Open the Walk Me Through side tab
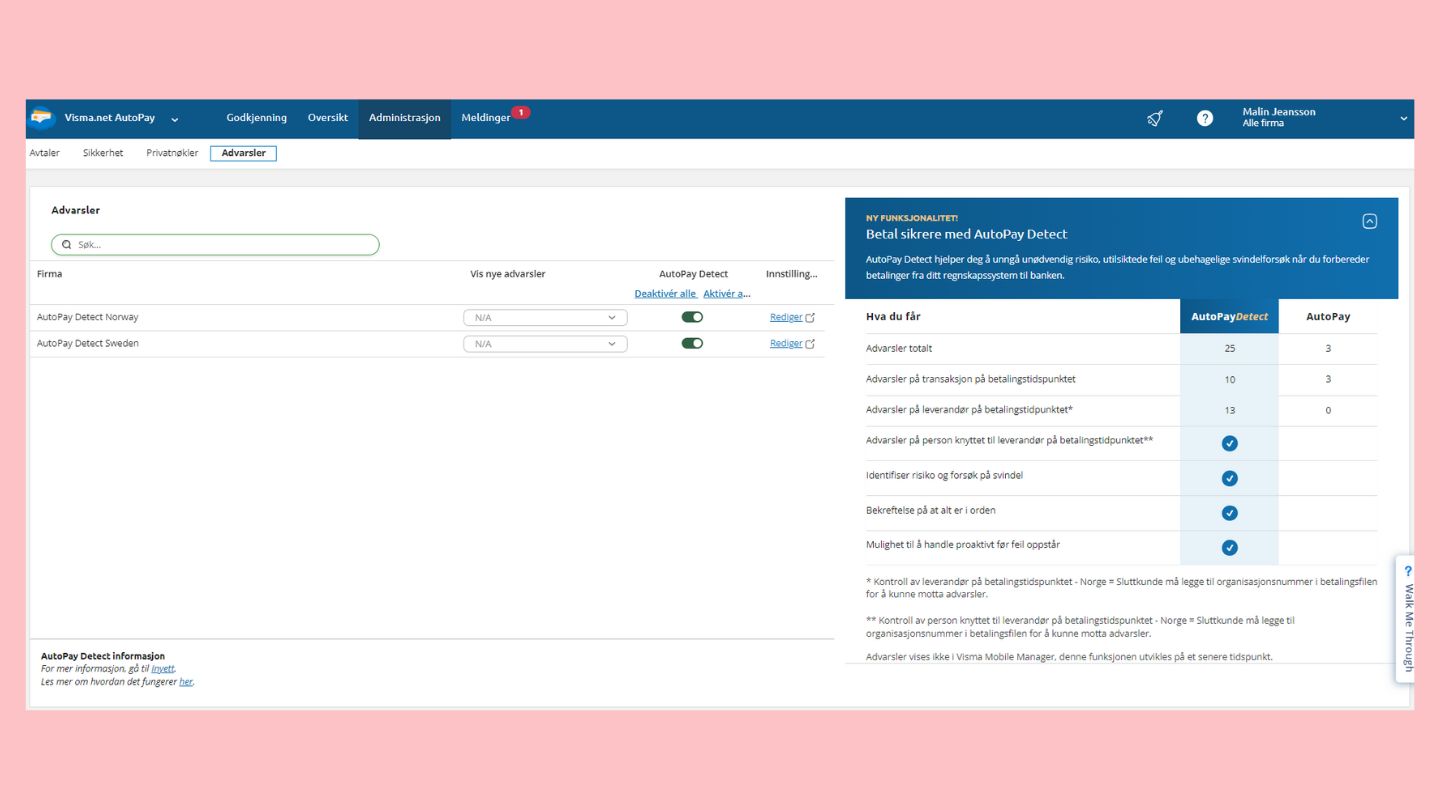Image resolution: width=1440 pixels, height=810 pixels. (x=1405, y=619)
